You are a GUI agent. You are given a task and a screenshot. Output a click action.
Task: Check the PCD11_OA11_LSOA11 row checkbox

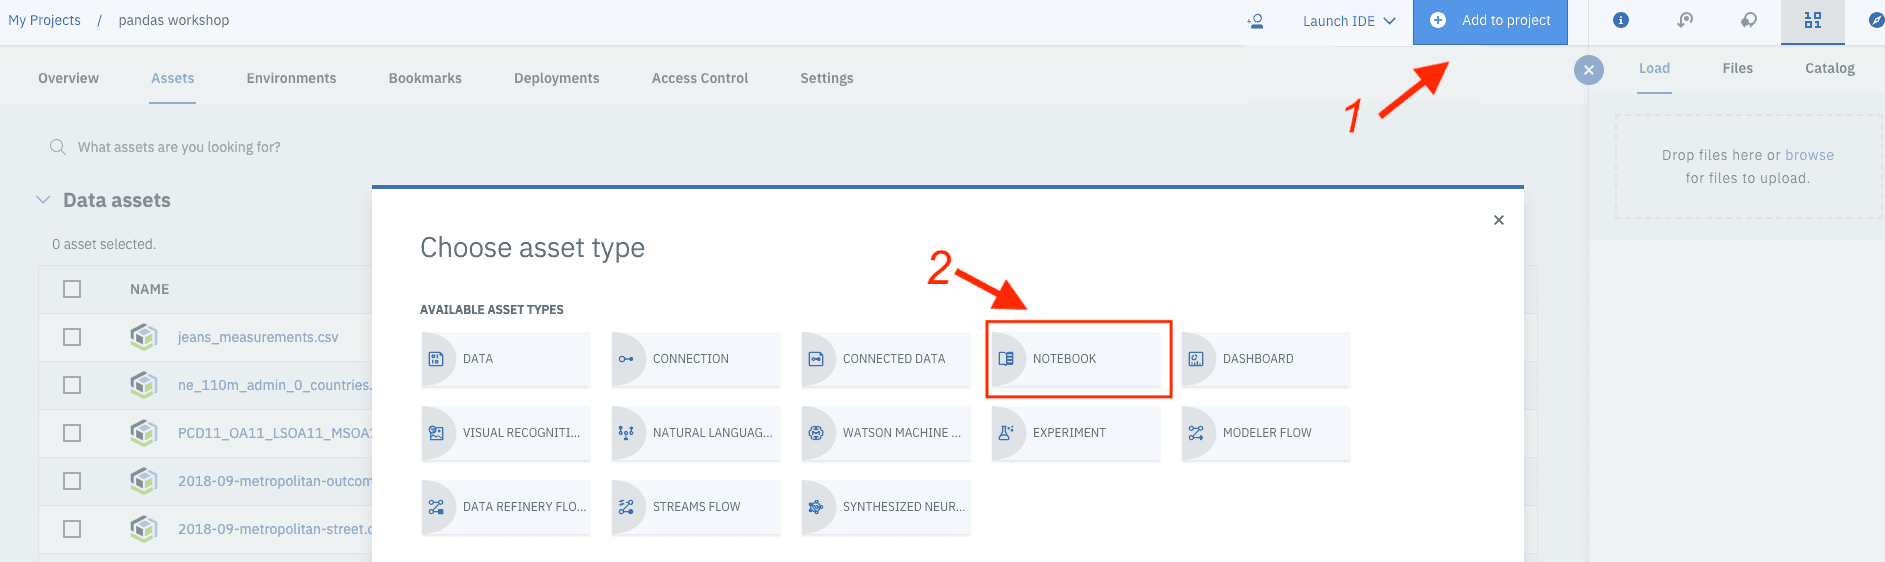72,433
